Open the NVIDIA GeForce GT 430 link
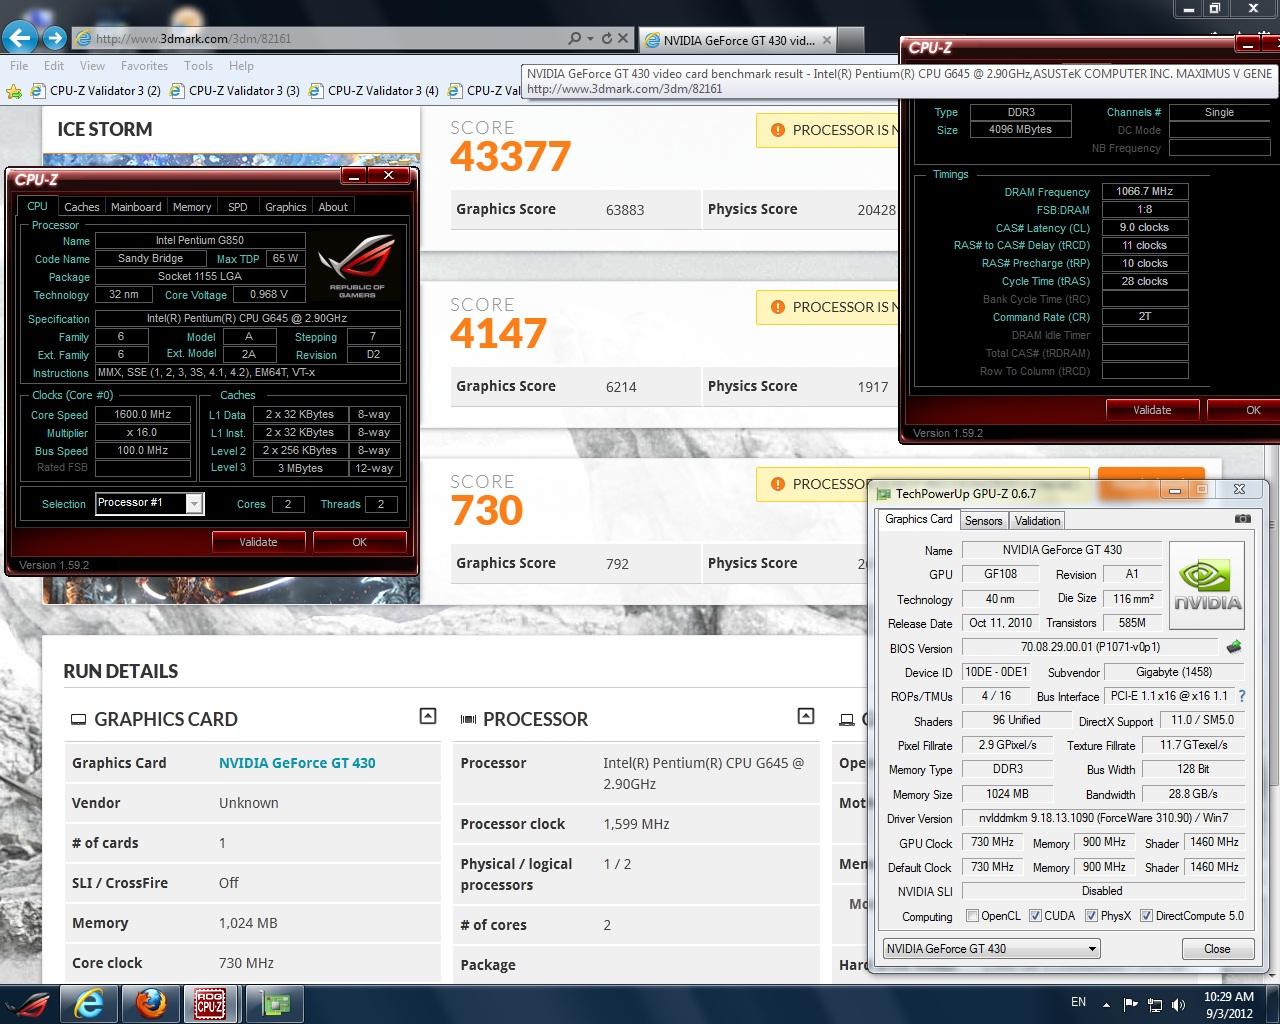Viewport: 1280px width, 1024px height. coord(297,763)
